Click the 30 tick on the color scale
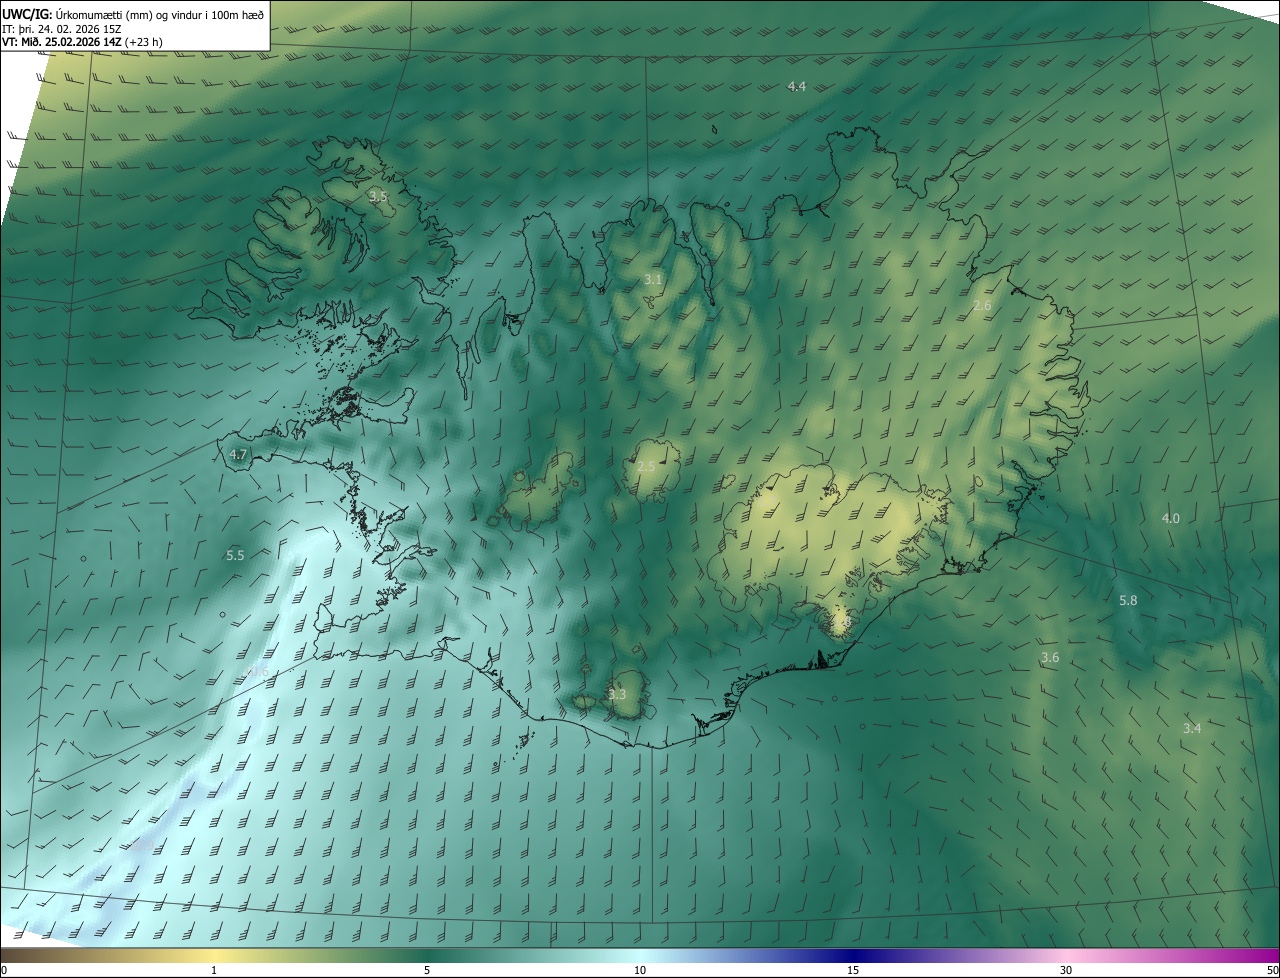Viewport: 1280px width, 978px height. pos(1066,970)
